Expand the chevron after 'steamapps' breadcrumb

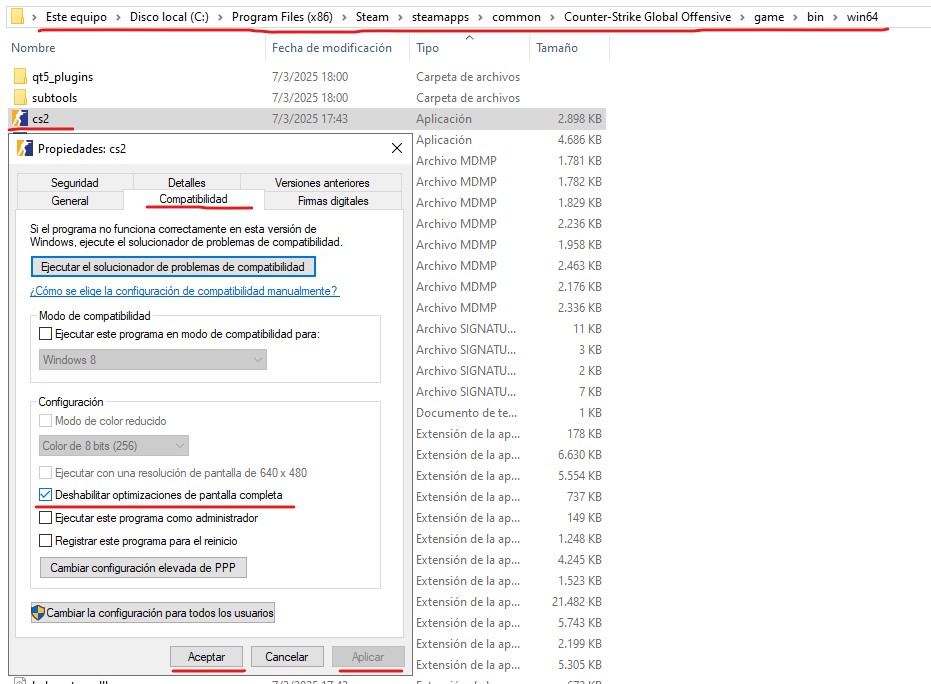[480, 17]
